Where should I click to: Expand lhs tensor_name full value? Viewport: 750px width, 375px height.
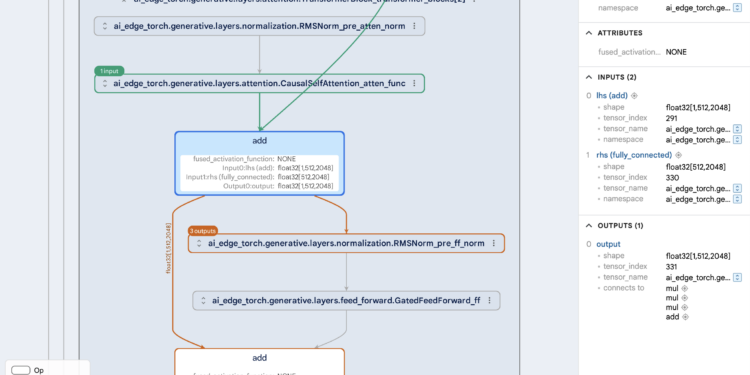[x=737, y=129]
